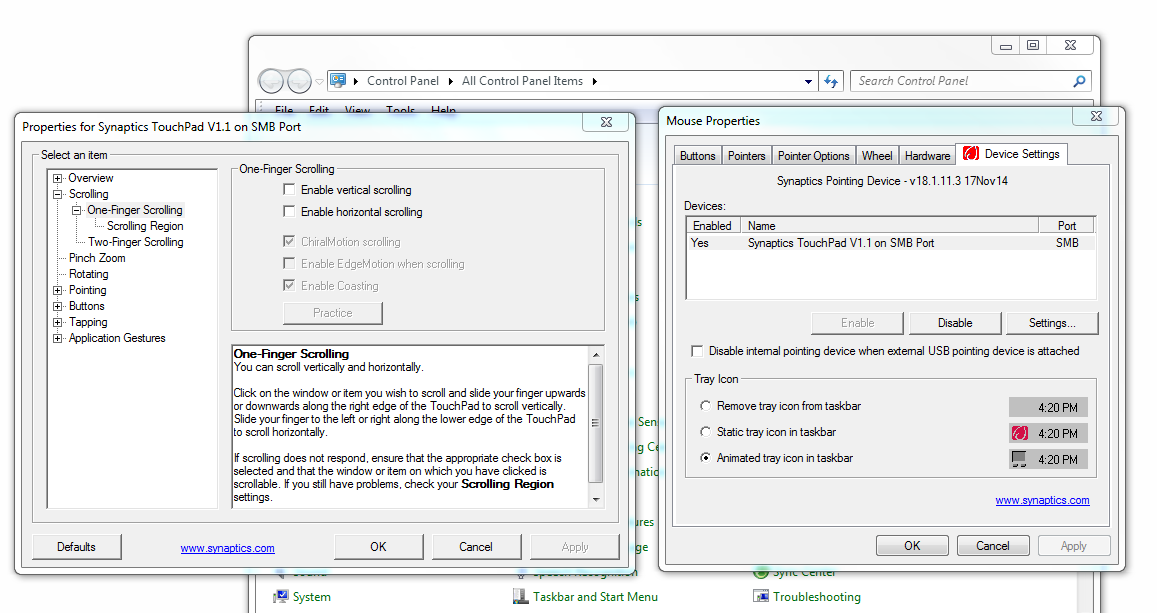Click OK in Mouse Properties
1157x613 pixels.
912,546
